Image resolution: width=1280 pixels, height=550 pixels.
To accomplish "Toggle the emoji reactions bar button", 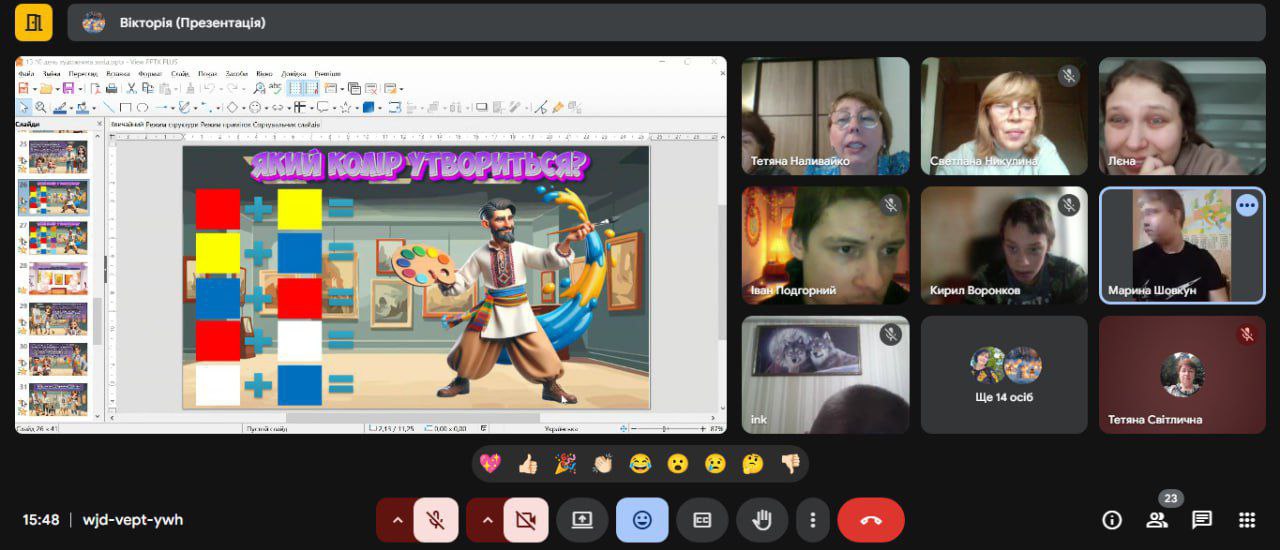I will coord(642,520).
